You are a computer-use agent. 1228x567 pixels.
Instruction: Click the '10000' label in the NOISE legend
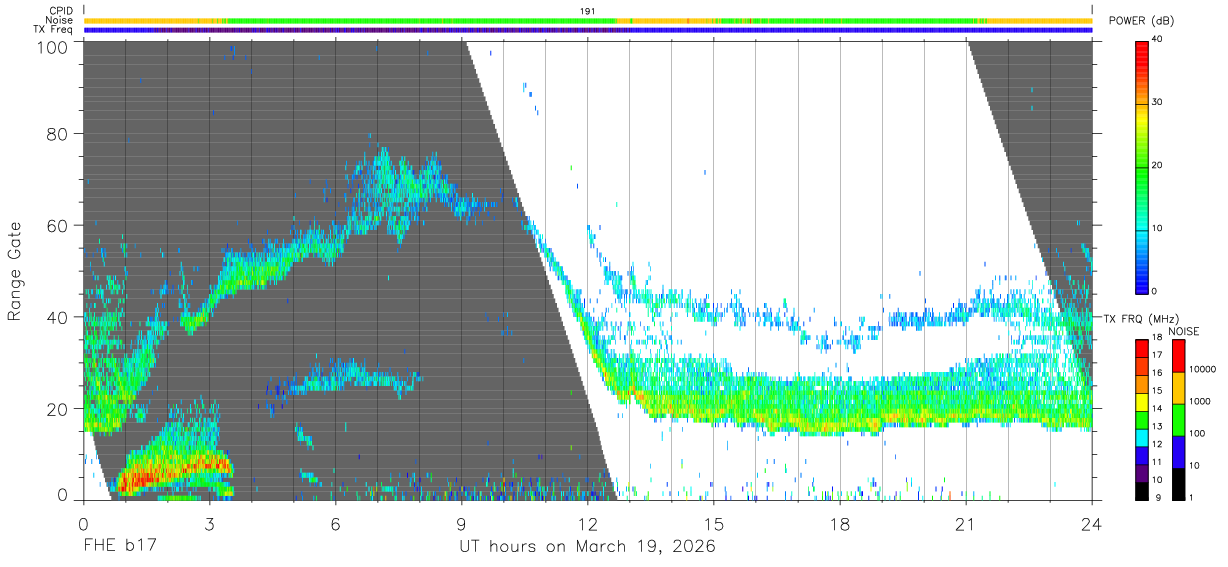(x=1204, y=368)
